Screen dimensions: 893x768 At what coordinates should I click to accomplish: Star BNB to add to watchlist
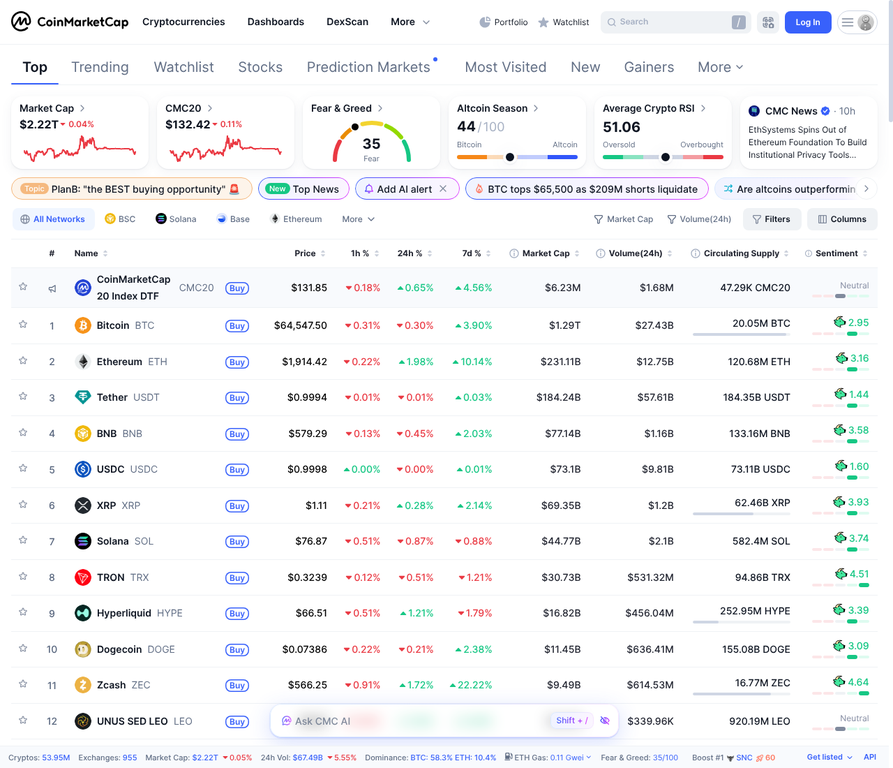point(23,432)
